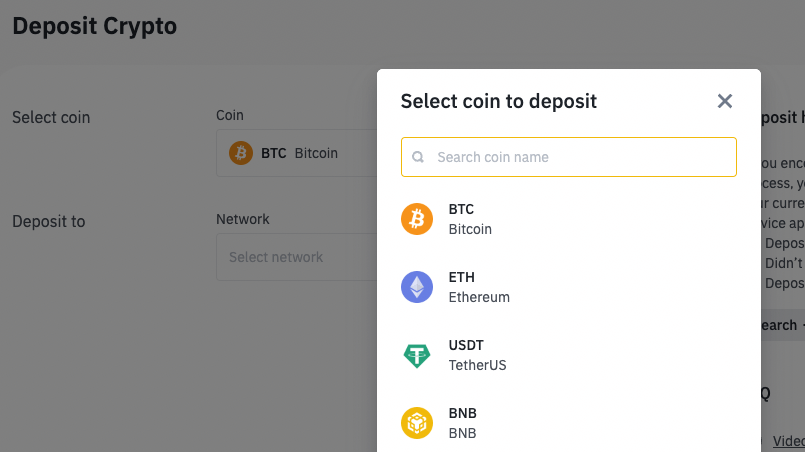Focus the Search coin name field
The image size is (805, 452).
(569, 157)
